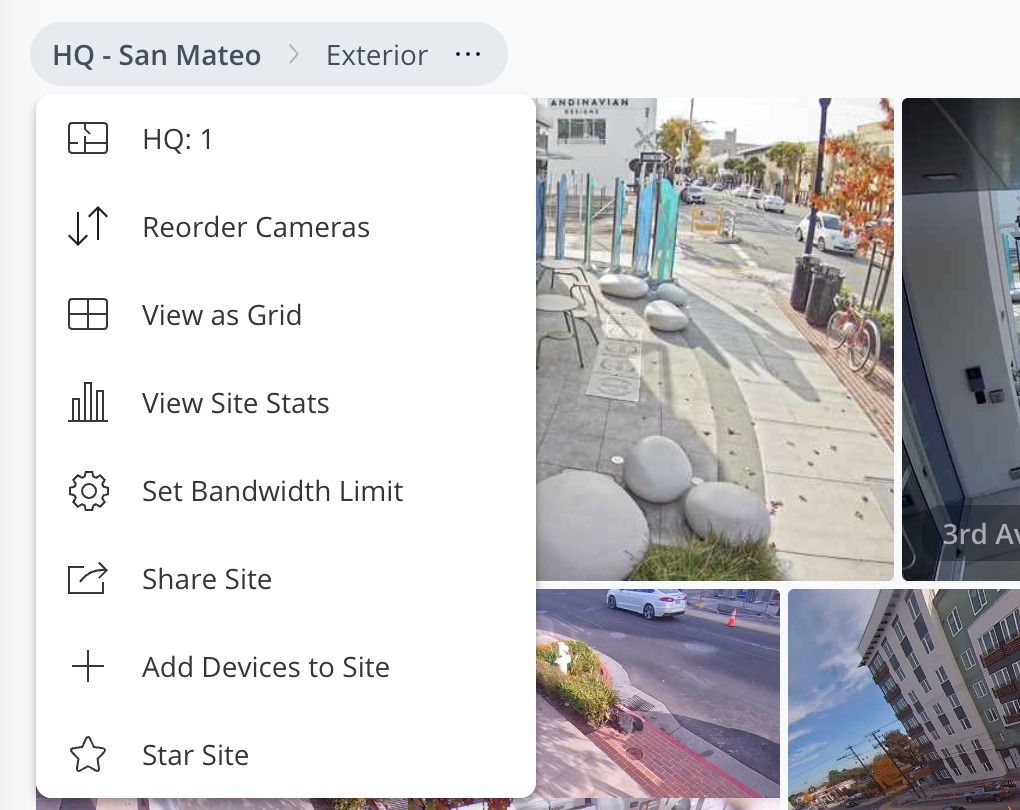This screenshot has height=810, width=1020.
Task: Select the Share Site text in menu
Action: pos(207,579)
